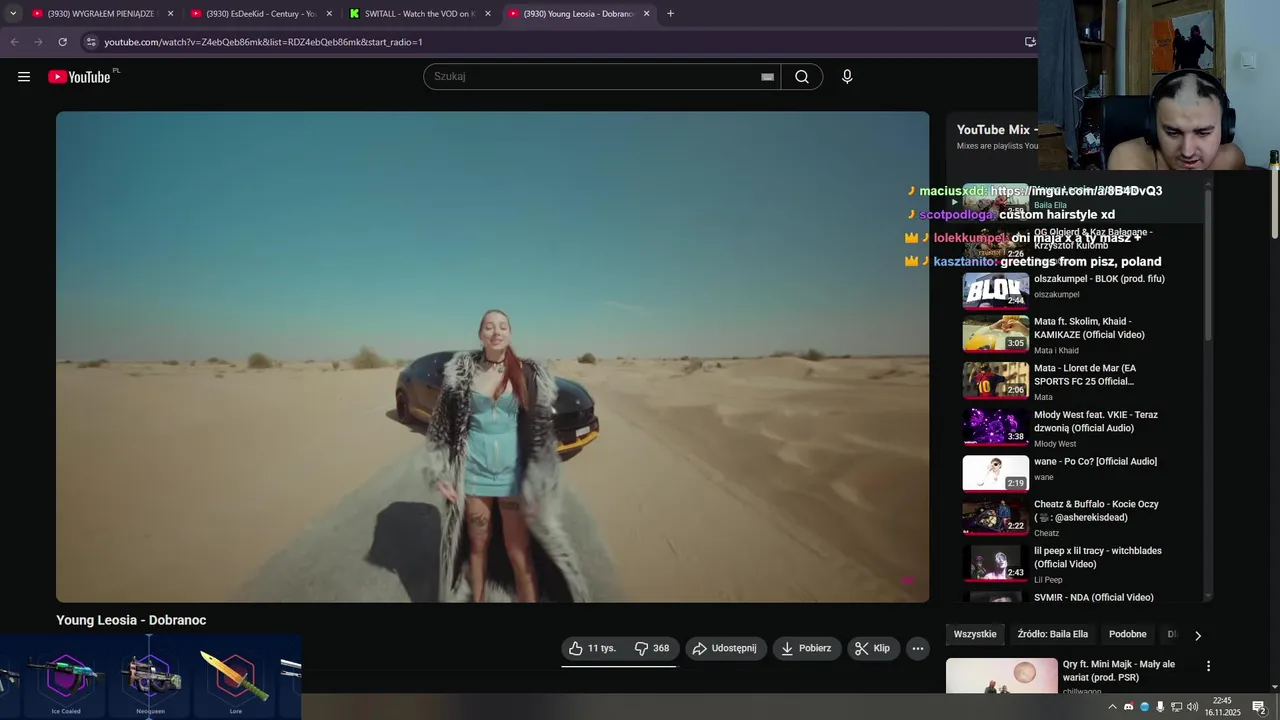Play Mata - Lloret de Mar from mix
Screen dimensions: 1280x720
click(x=1085, y=374)
